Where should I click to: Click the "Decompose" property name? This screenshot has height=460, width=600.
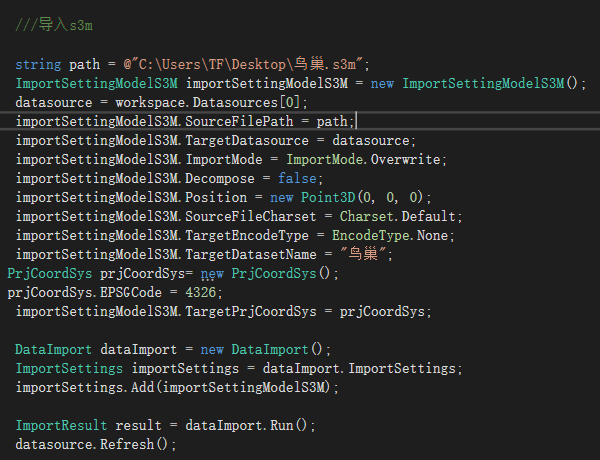(220, 178)
